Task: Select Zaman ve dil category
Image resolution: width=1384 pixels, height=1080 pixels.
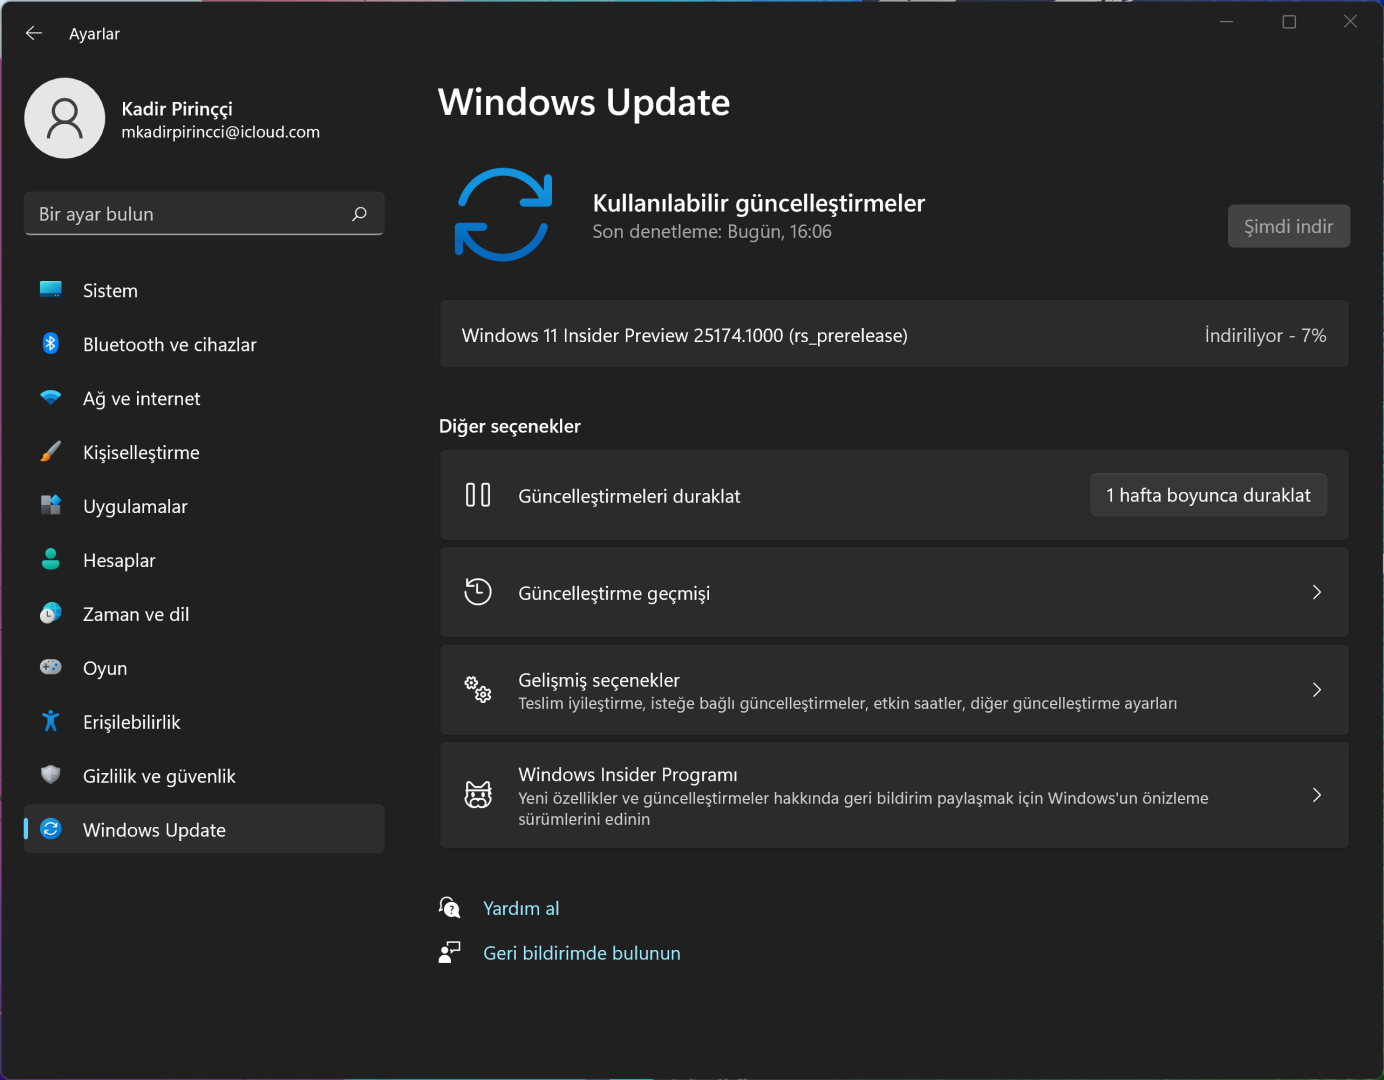Action: coord(204,614)
